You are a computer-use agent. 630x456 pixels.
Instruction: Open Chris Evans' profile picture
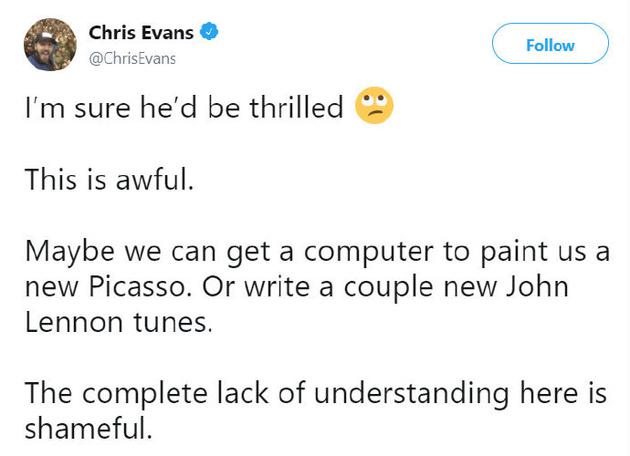click(50, 45)
